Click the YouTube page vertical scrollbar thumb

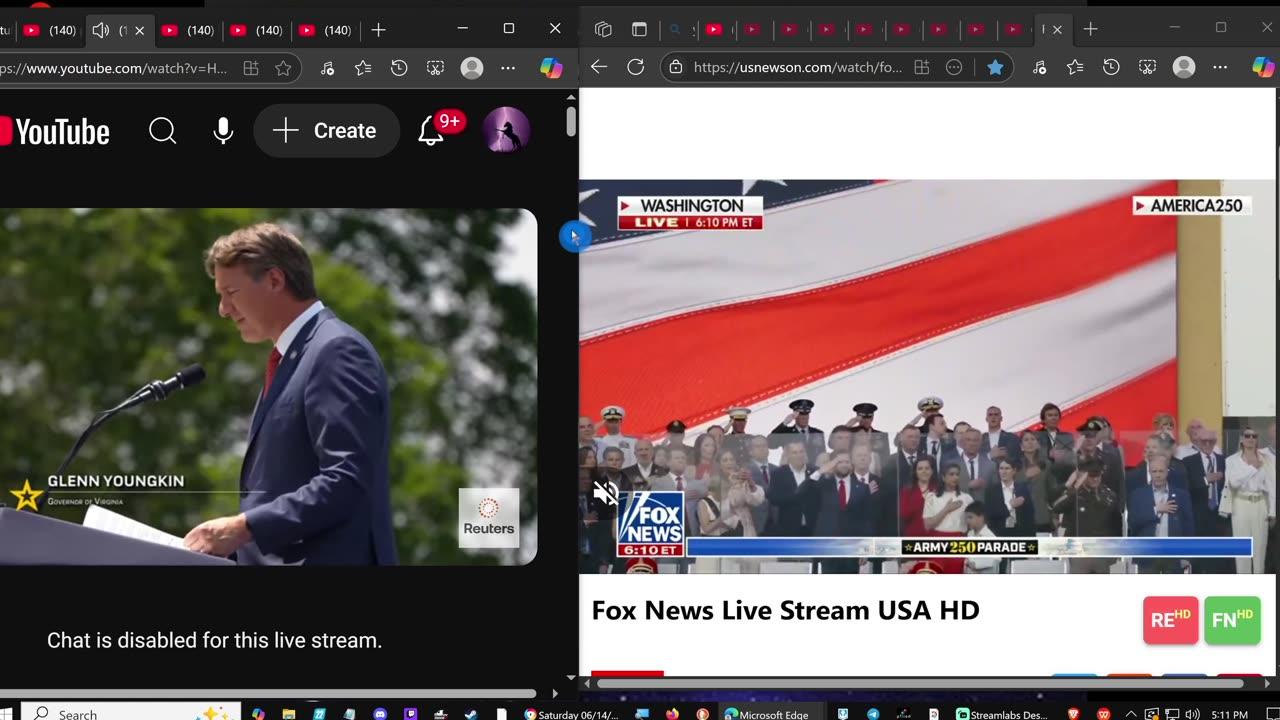[571, 121]
